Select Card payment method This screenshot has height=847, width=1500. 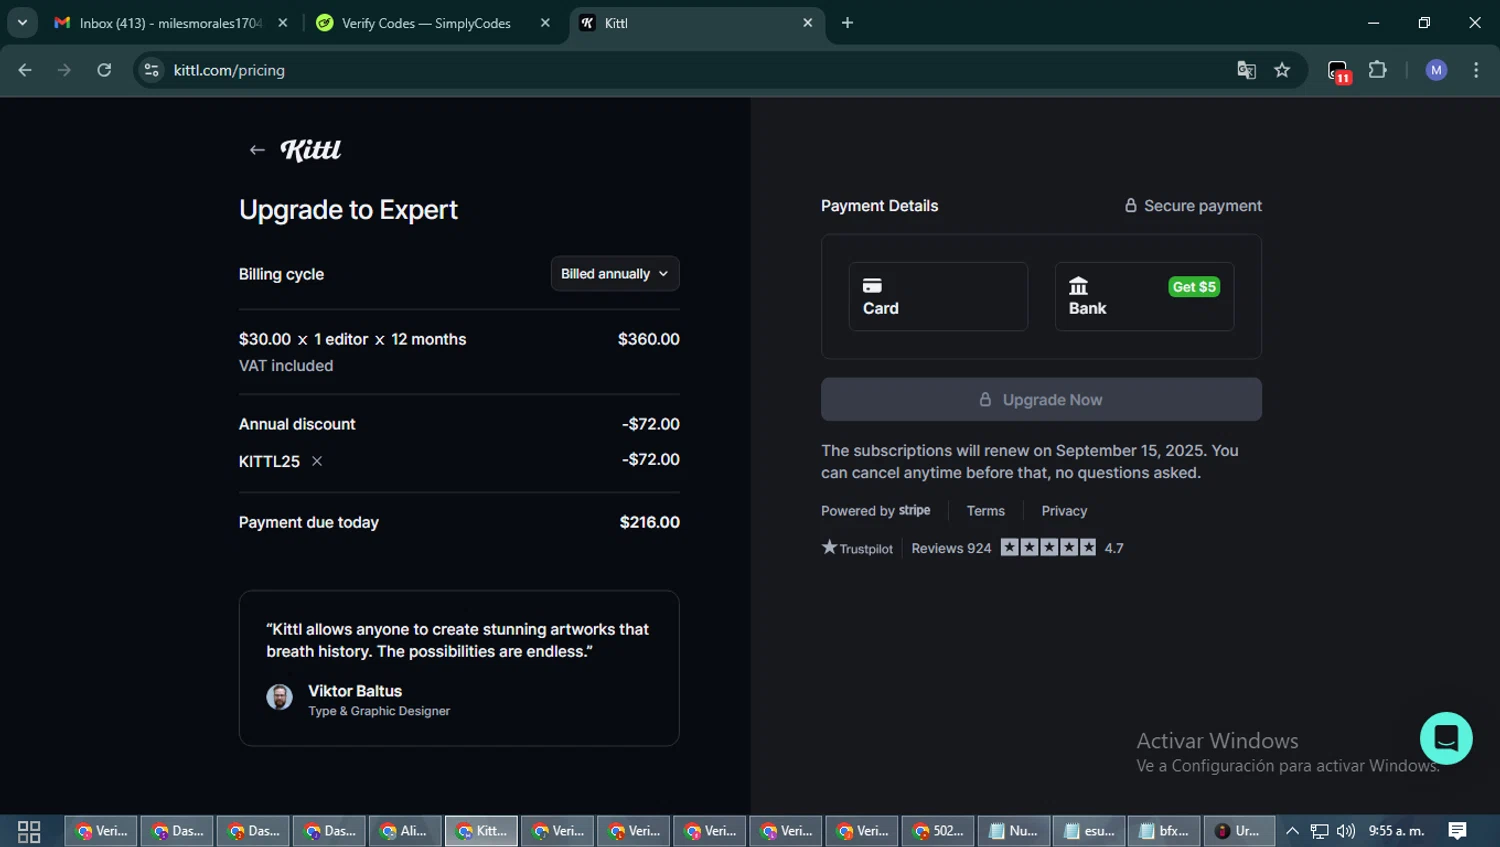pos(937,297)
